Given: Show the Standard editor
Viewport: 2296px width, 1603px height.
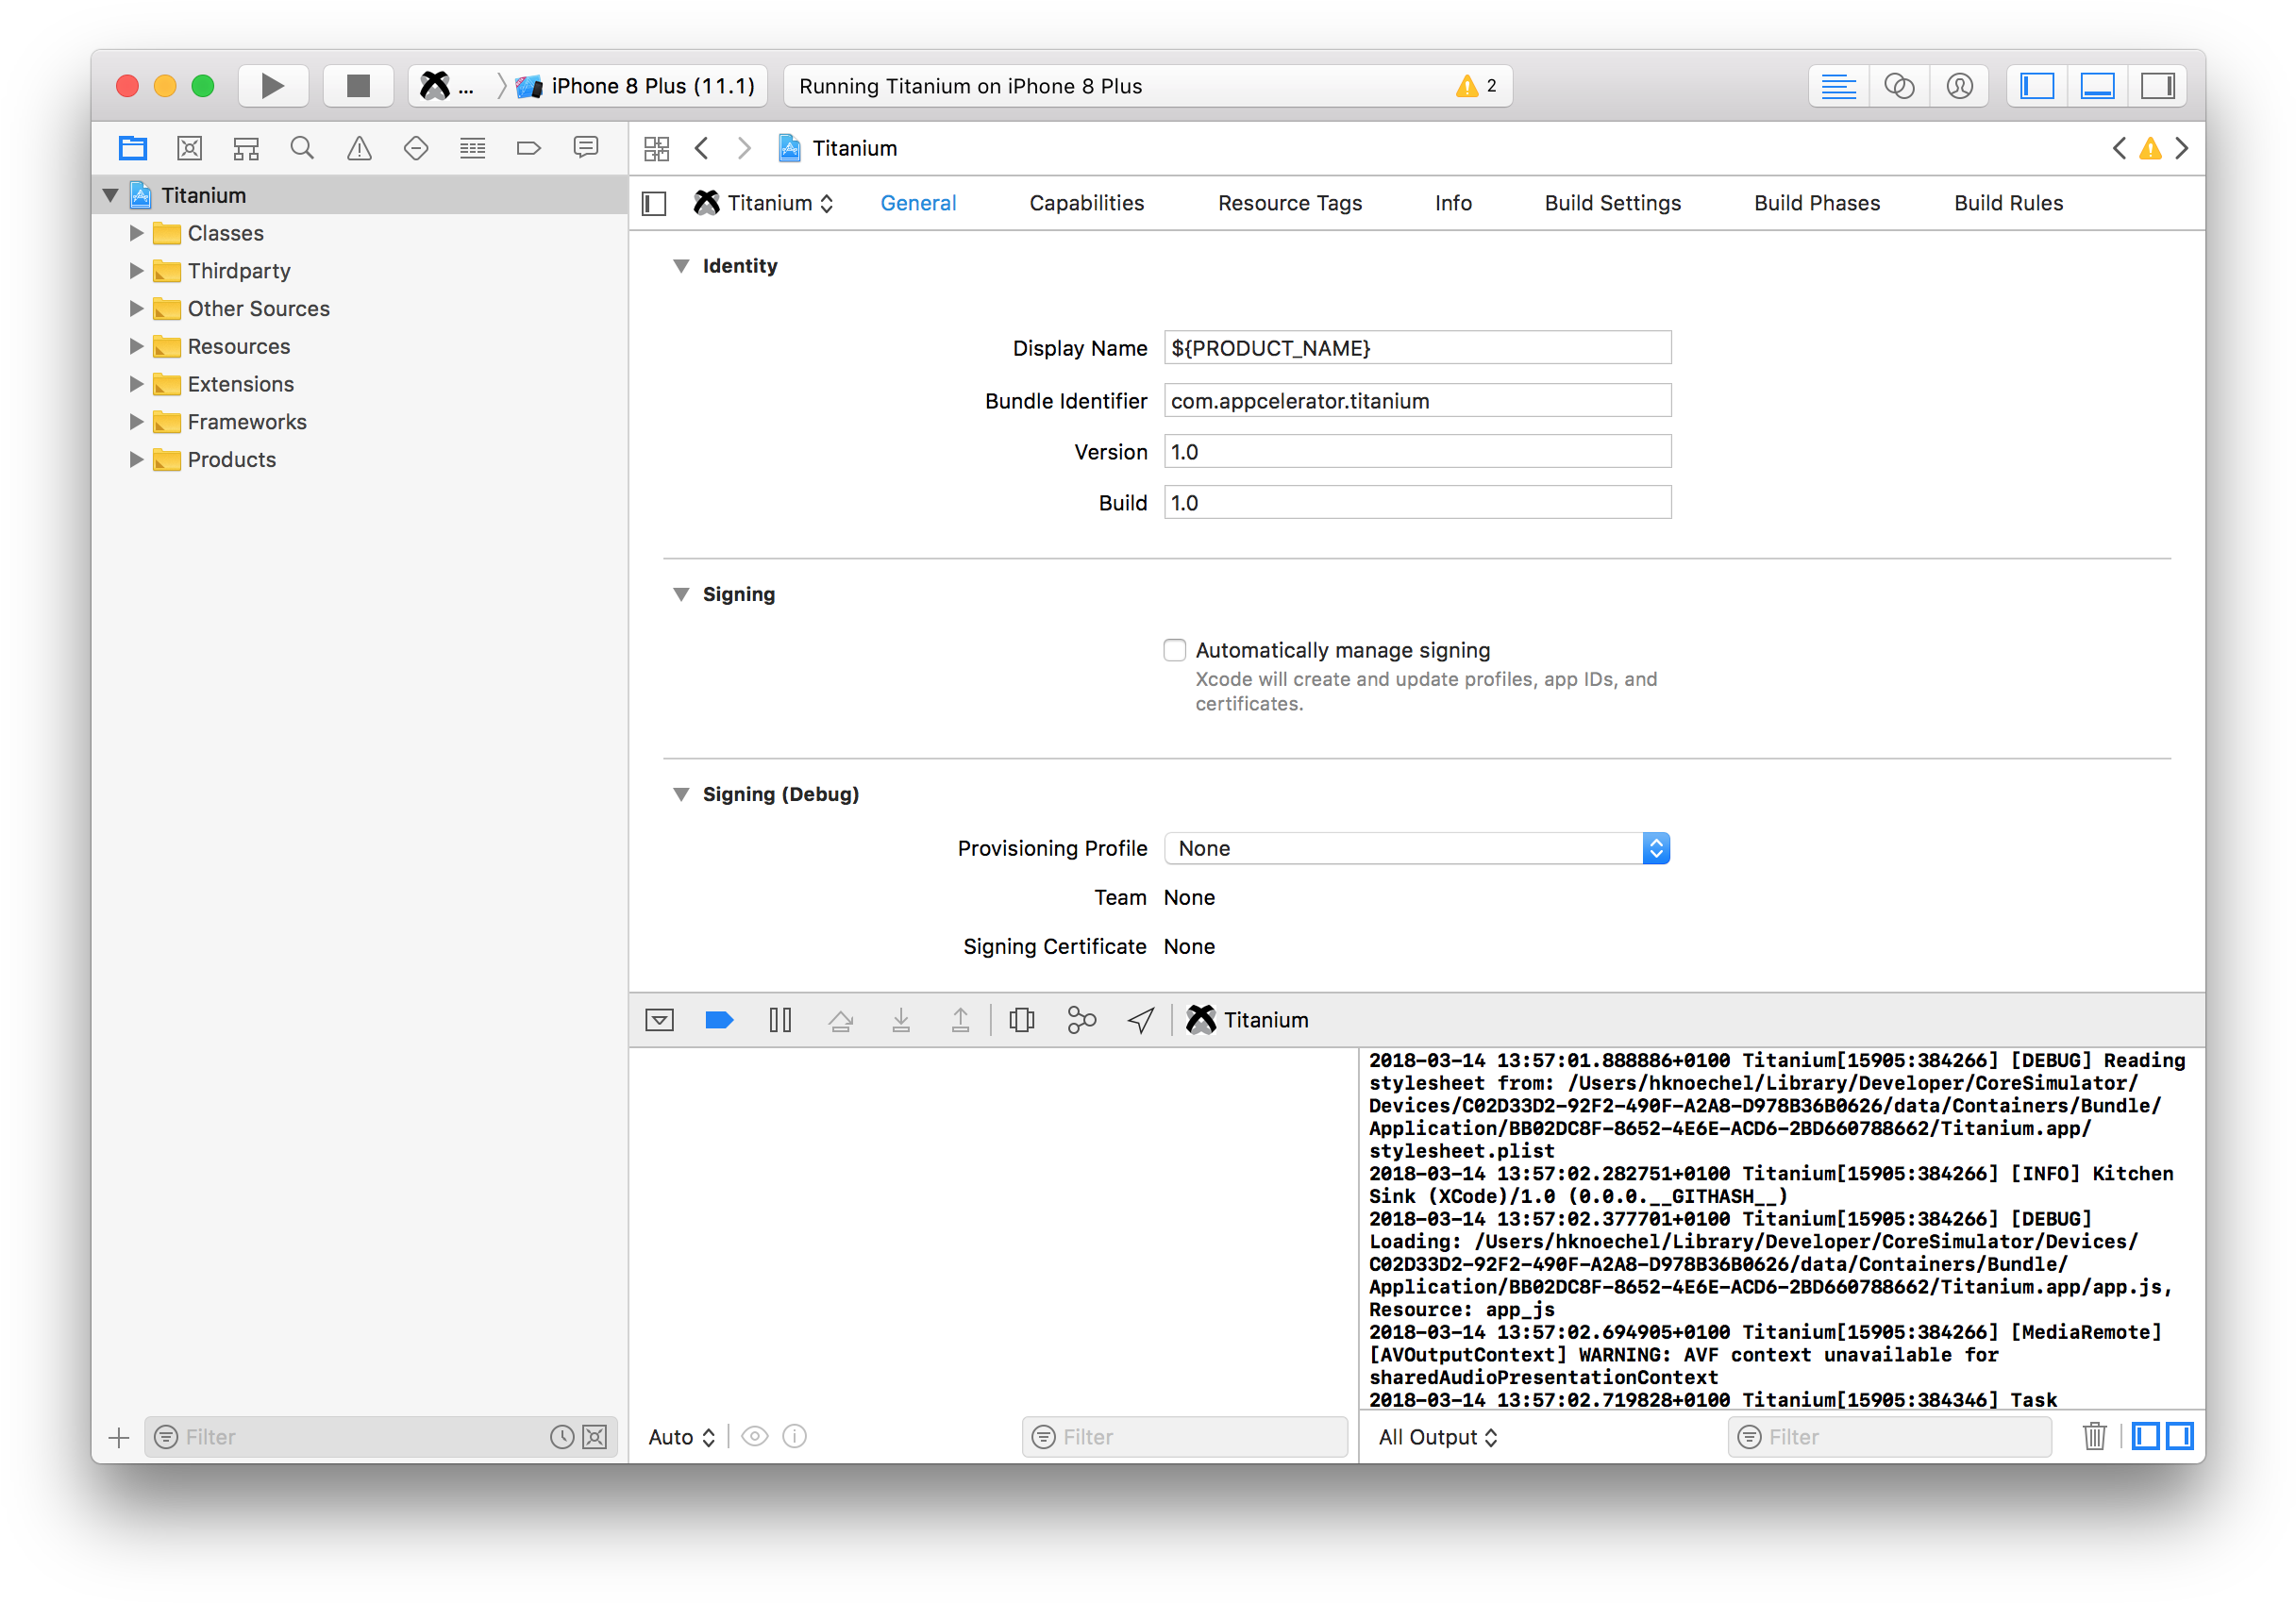Looking at the screenshot, I should click(x=1838, y=86).
